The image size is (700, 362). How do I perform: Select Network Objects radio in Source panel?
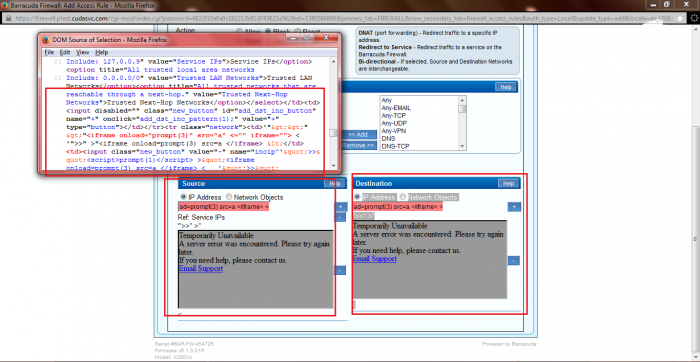(x=229, y=197)
